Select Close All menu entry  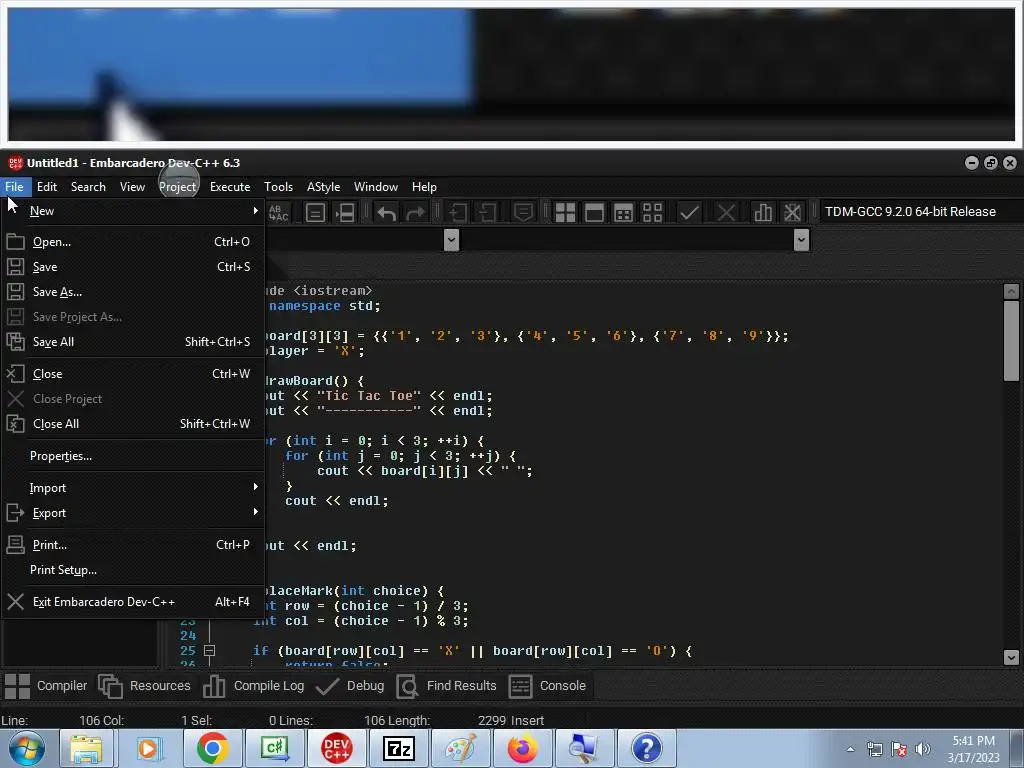point(133,424)
